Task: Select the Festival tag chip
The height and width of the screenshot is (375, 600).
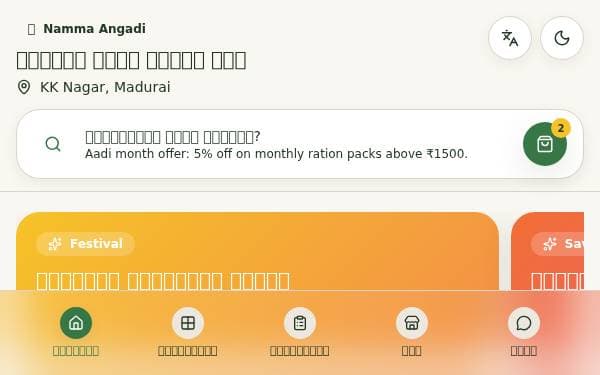Action: [85, 244]
